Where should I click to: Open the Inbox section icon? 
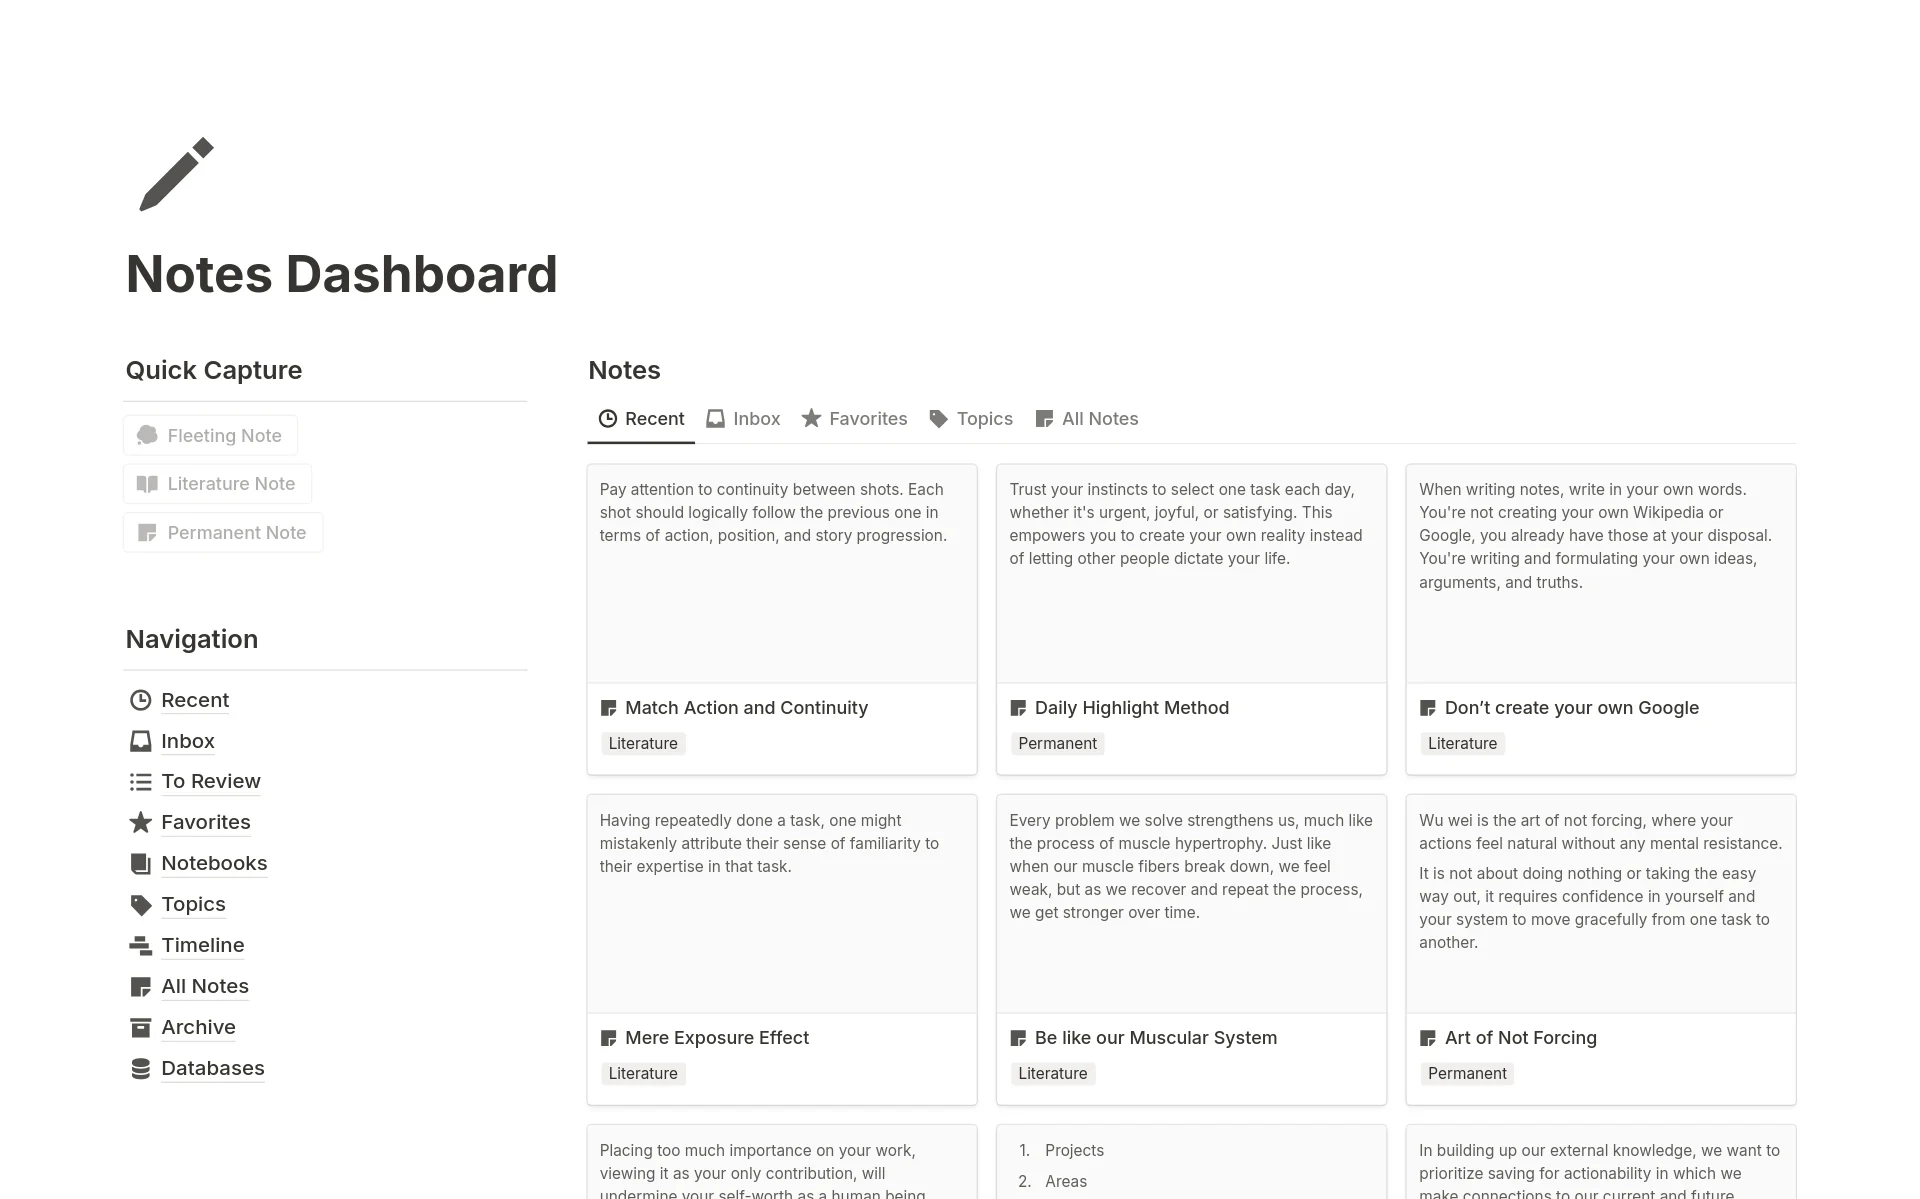click(x=138, y=739)
